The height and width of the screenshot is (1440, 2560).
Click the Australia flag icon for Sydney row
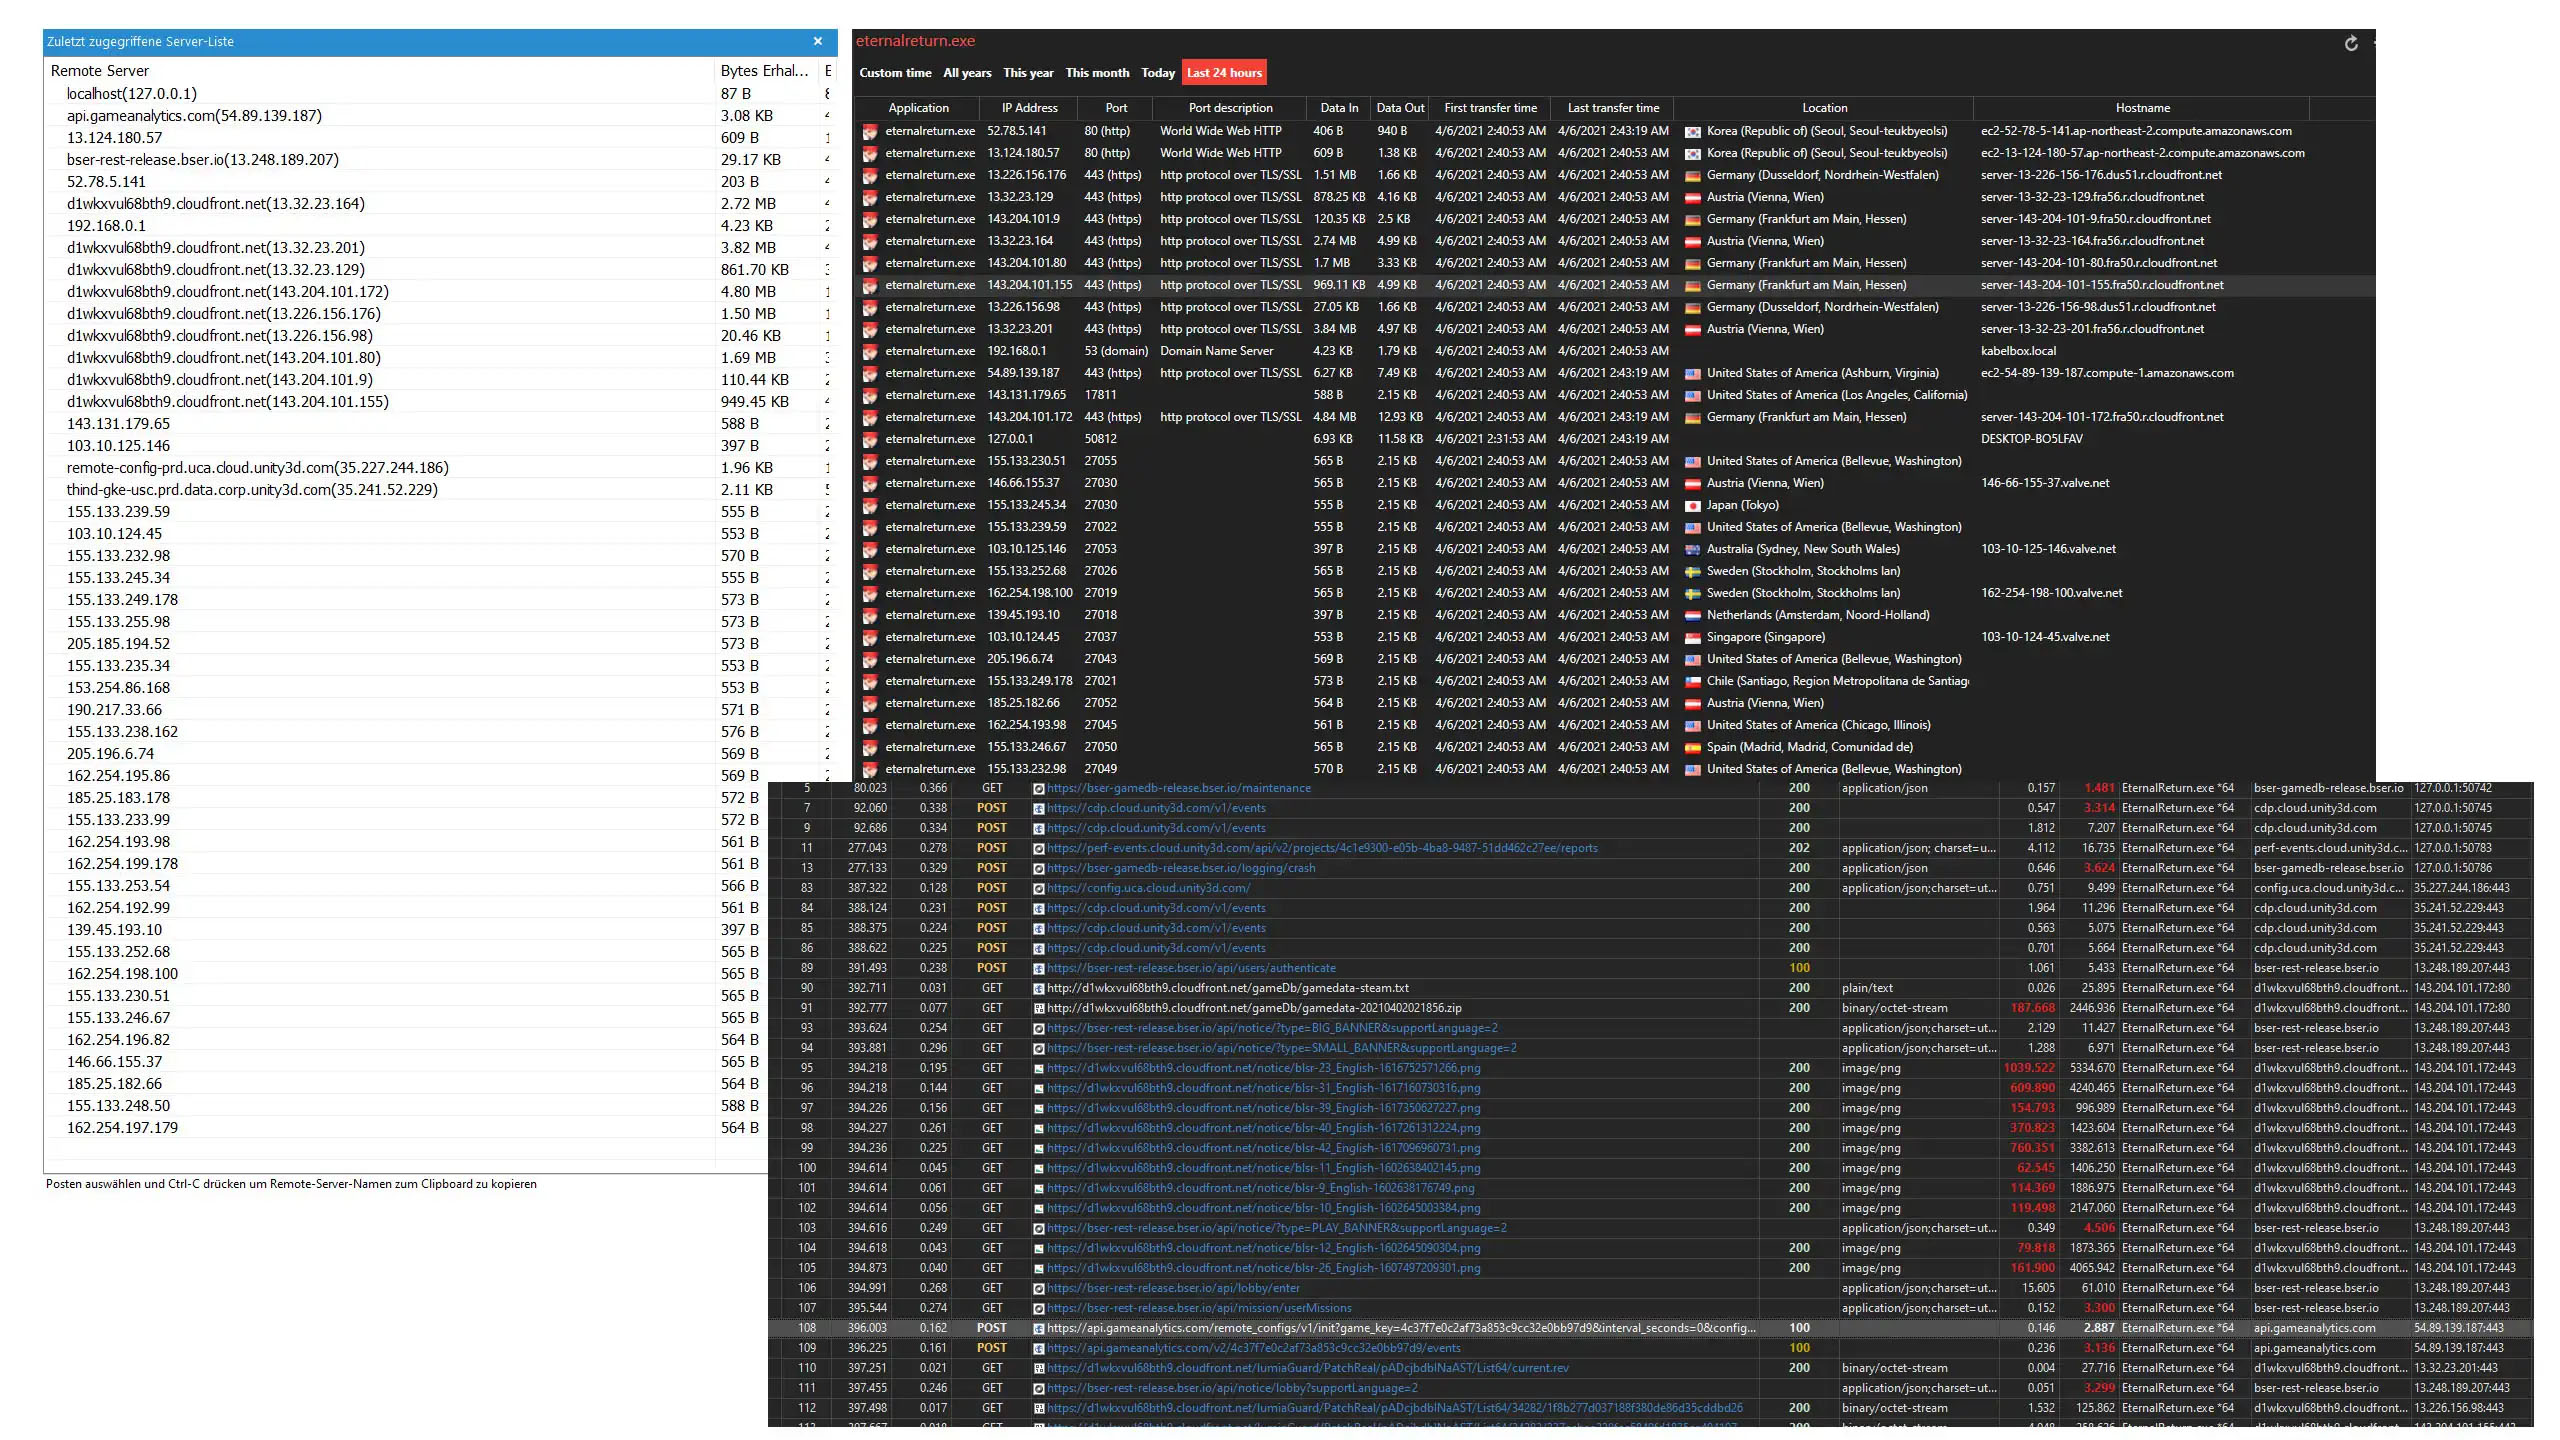tap(1692, 550)
